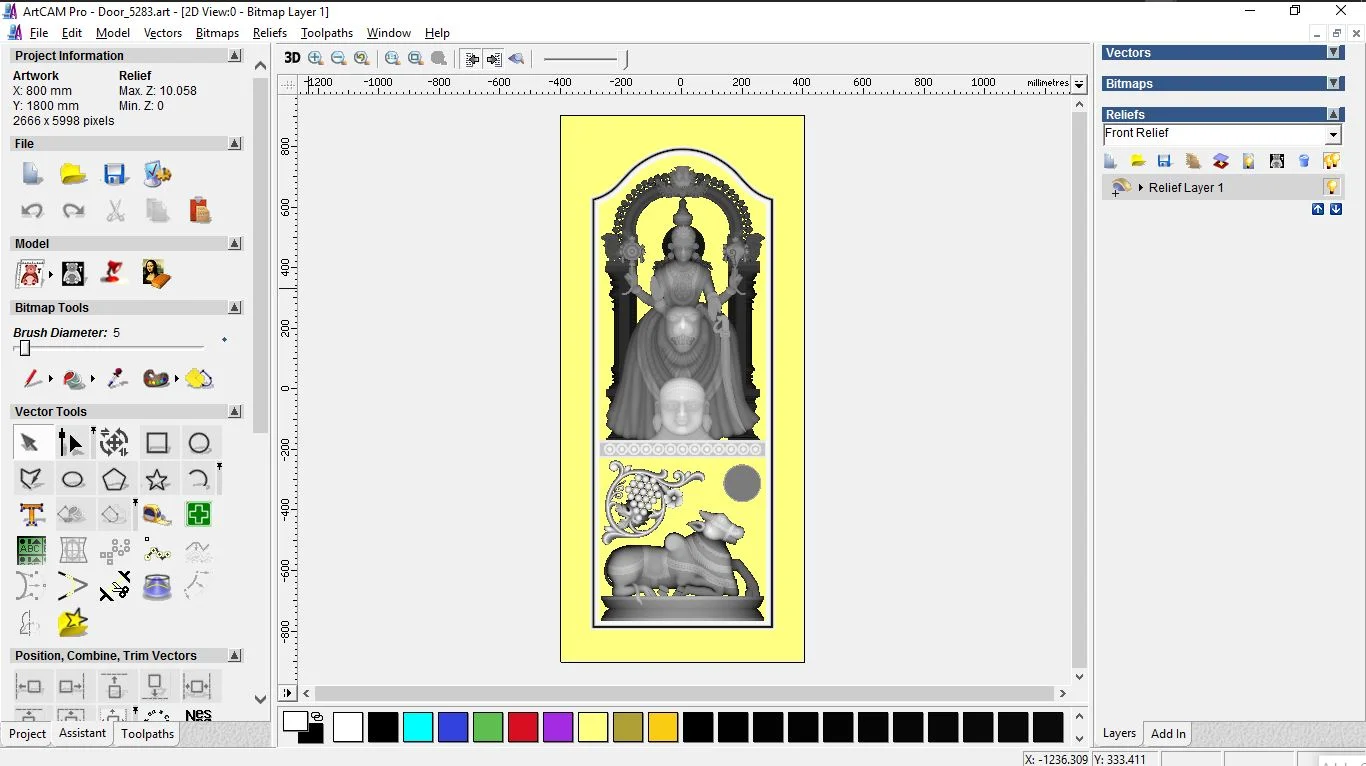Image resolution: width=1366 pixels, height=766 pixels.
Task: Move relief layer up with arrow button
Action: click(x=1318, y=209)
